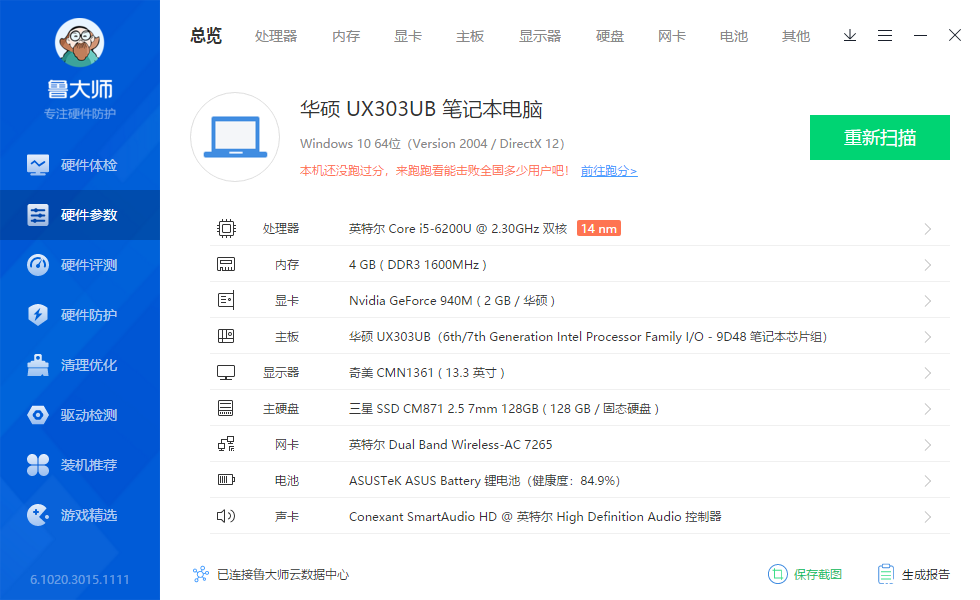Viewport: 980px width, 600px height.
Task: Switch to the 网卡 tab
Action: point(672,36)
